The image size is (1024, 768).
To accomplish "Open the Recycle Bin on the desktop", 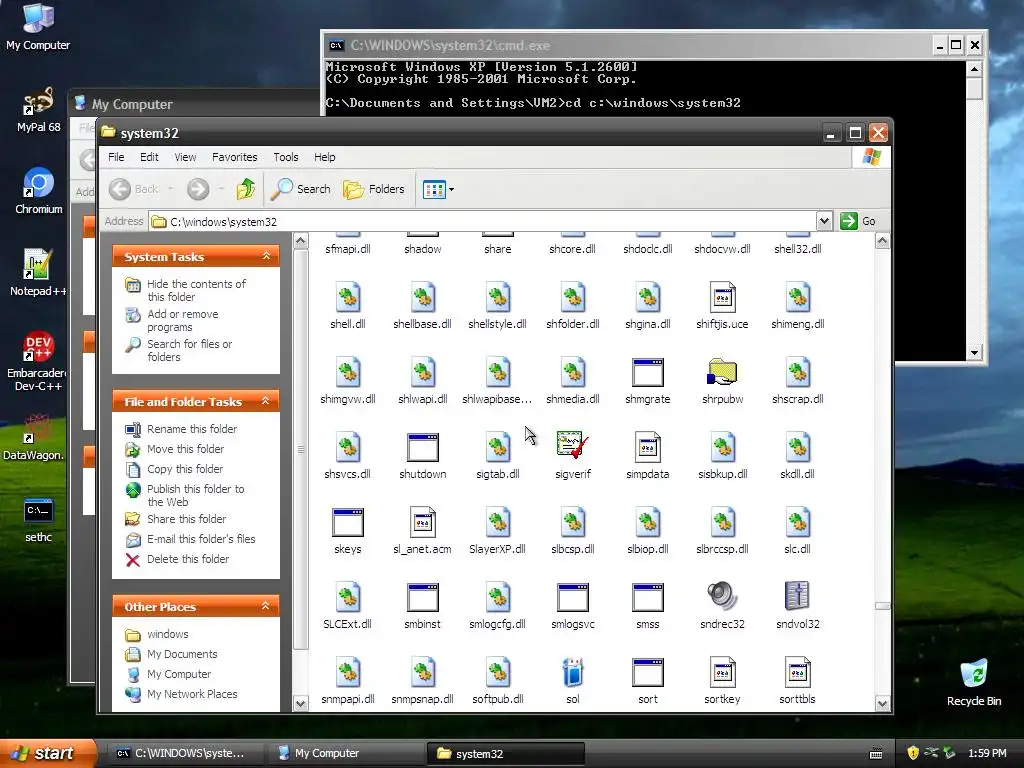I will coord(974,682).
